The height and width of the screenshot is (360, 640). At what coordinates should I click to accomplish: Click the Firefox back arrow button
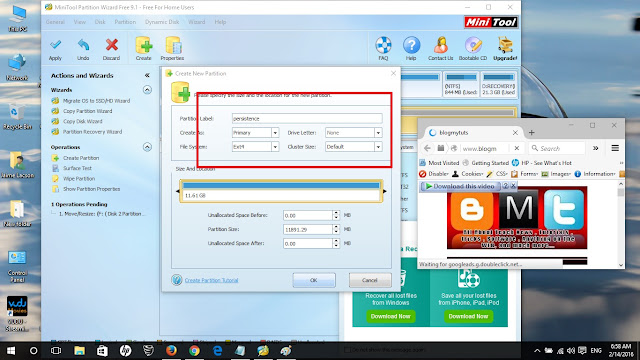[427, 148]
